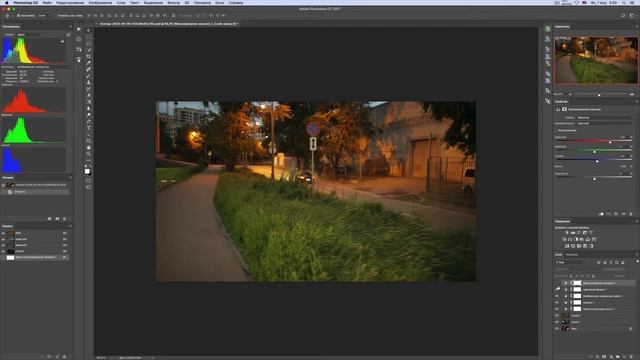The image size is (640, 360).
Task: Select the Lasso tool
Action: click(x=89, y=43)
